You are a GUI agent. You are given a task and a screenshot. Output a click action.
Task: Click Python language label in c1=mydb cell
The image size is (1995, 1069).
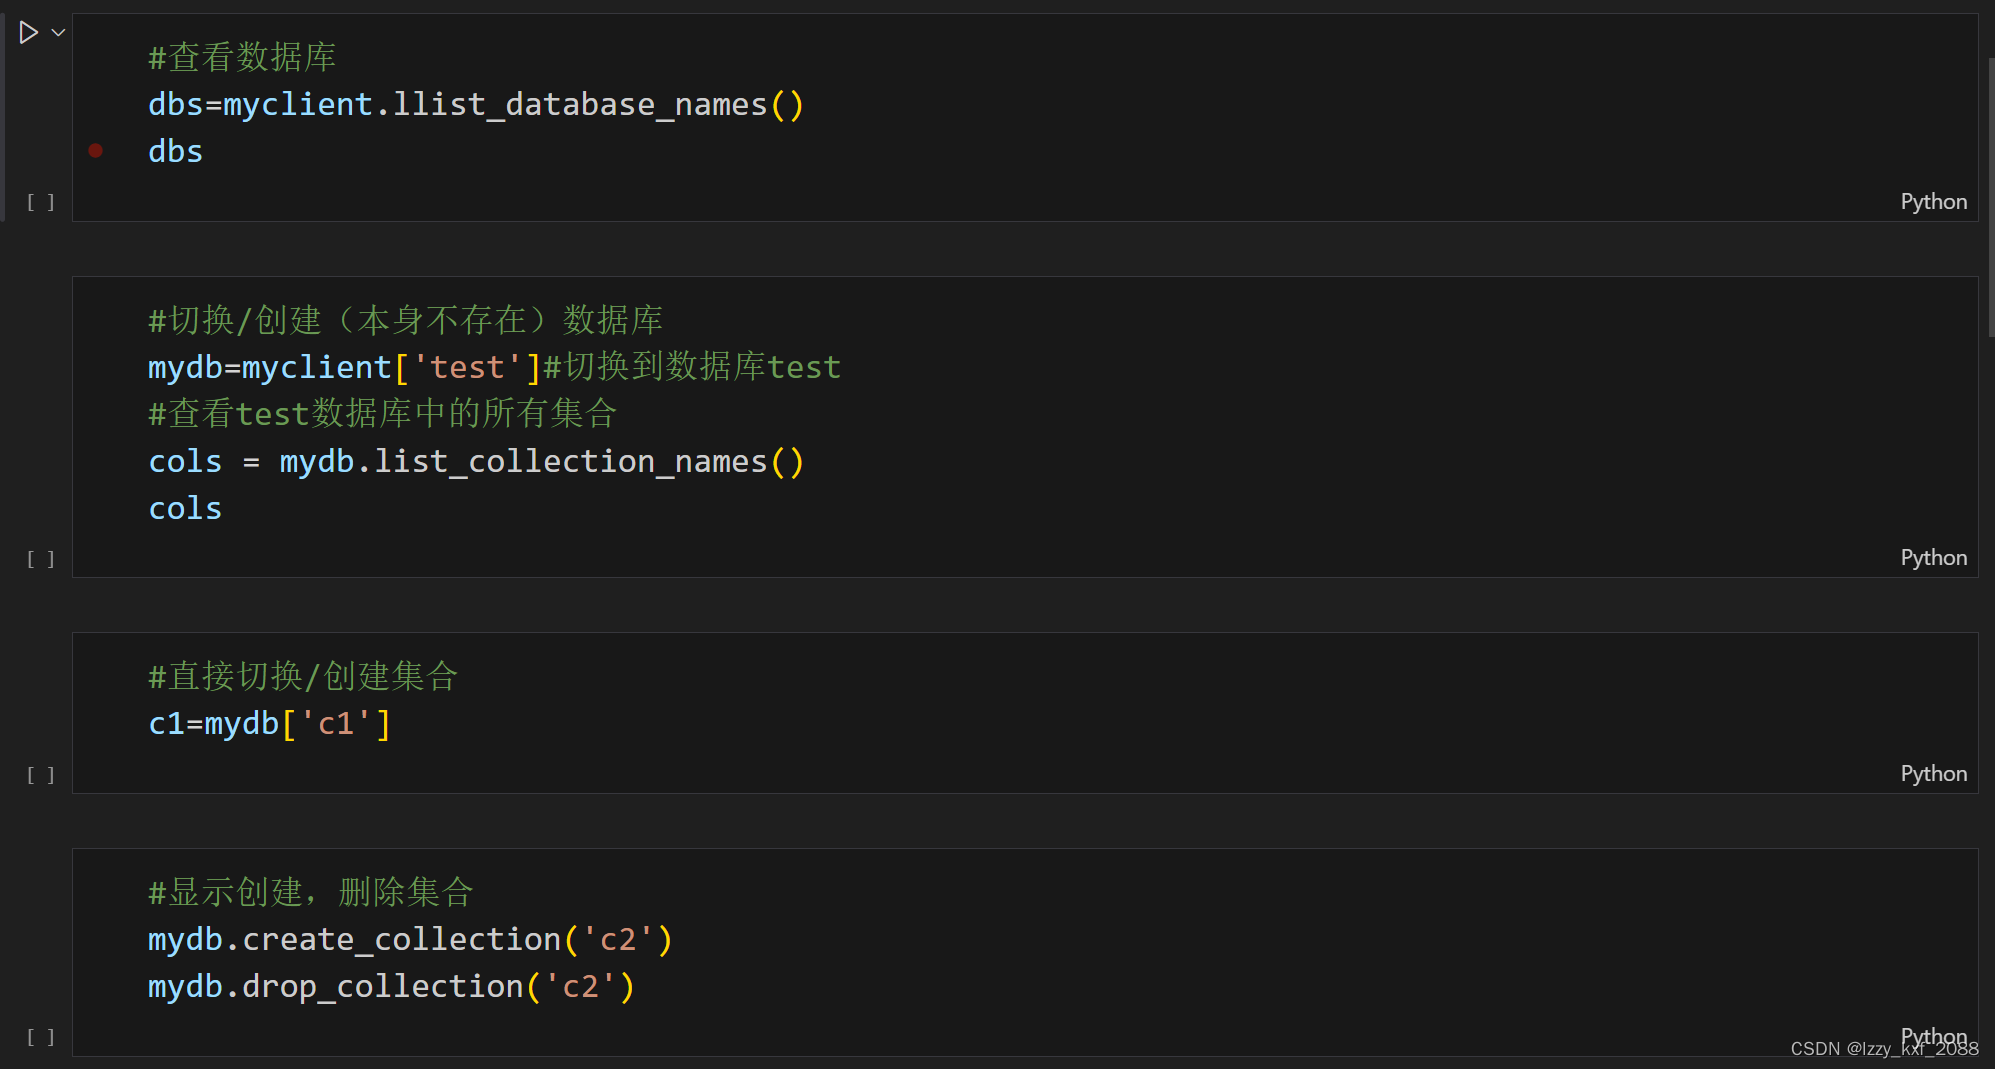tap(1933, 774)
